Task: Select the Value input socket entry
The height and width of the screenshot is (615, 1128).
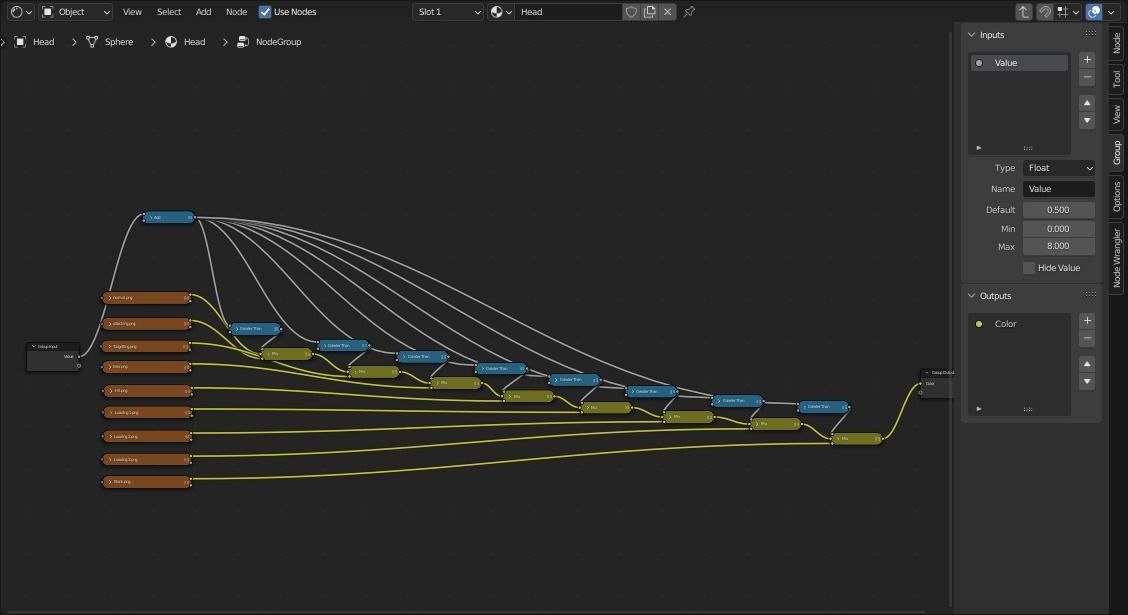Action: (1019, 63)
